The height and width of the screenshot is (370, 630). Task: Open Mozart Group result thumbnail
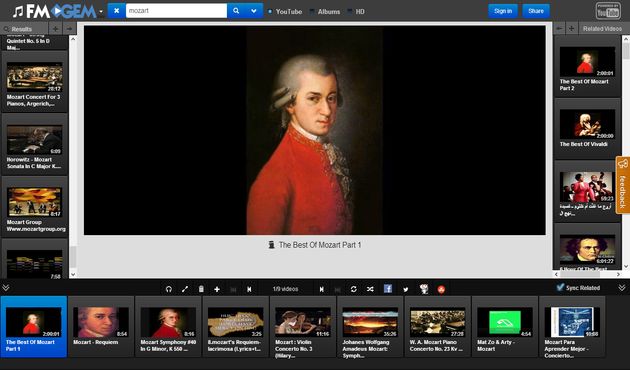click(x=35, y=202)
